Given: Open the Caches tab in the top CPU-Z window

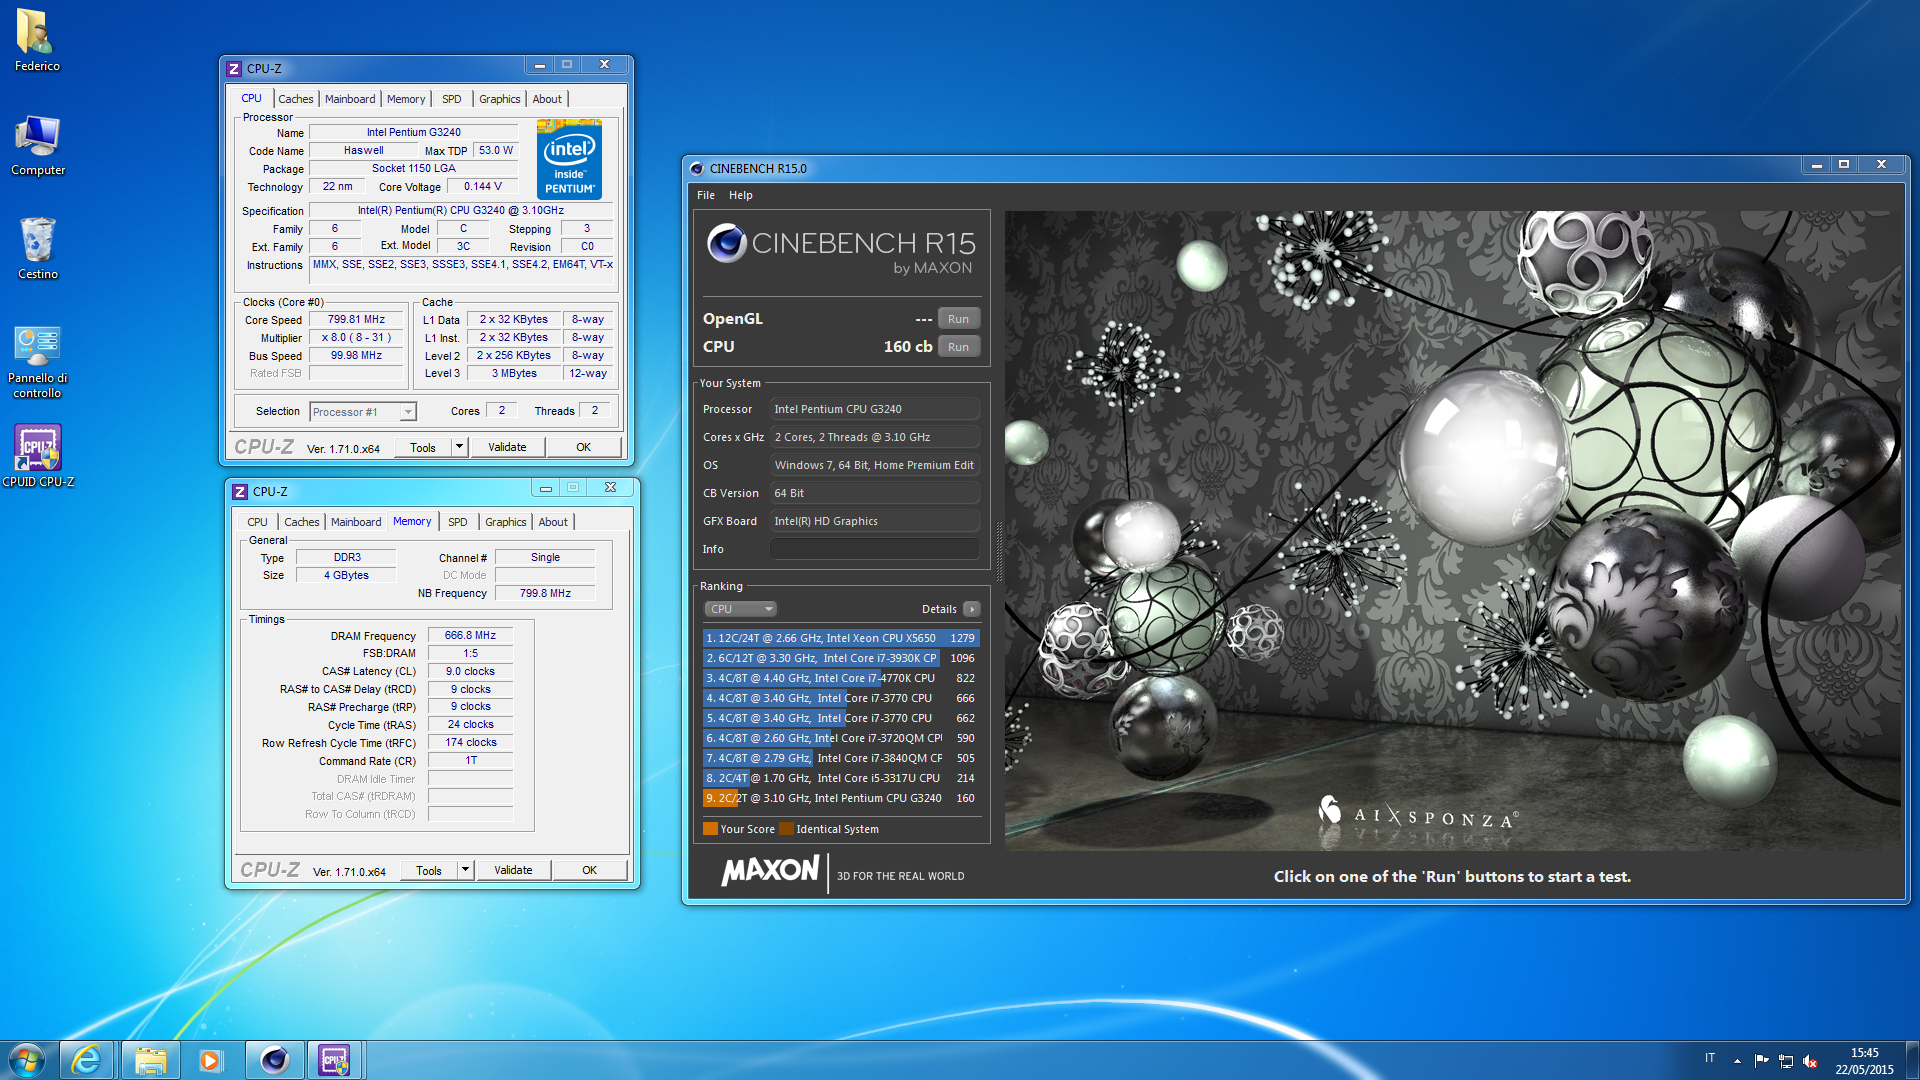Looking at the screenshot, I should pos(295,99).
